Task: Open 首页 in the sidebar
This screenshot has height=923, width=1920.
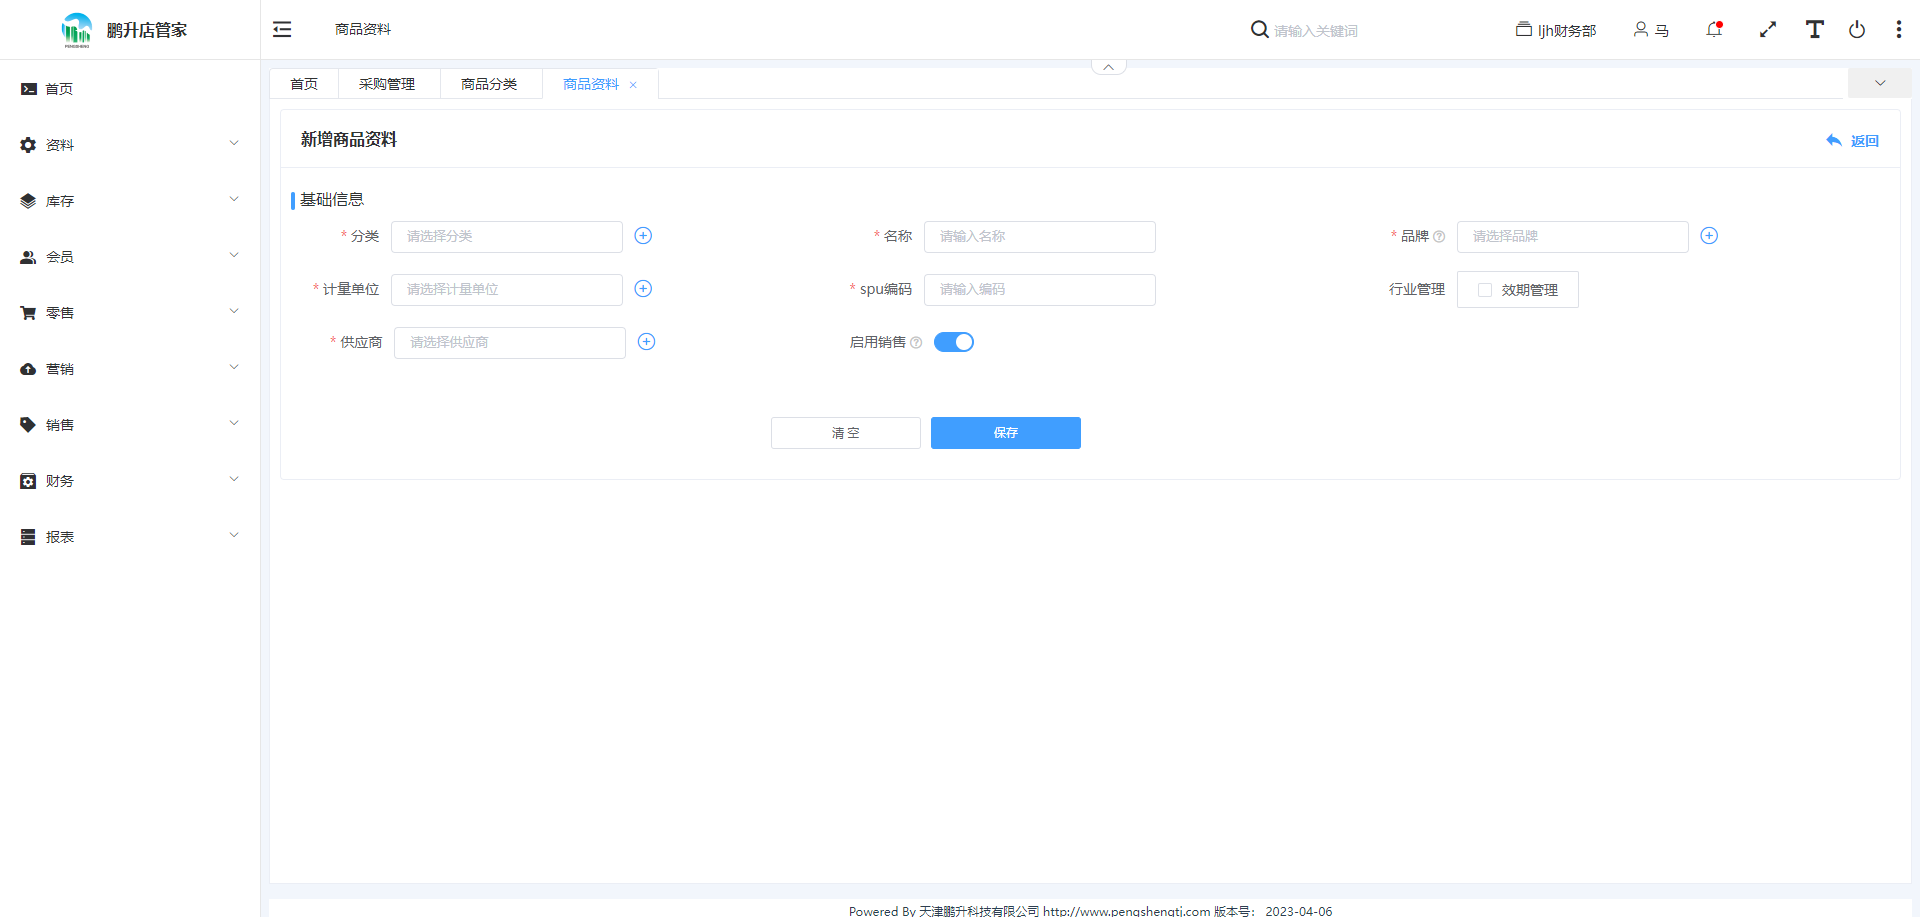Action: [130, 89]
